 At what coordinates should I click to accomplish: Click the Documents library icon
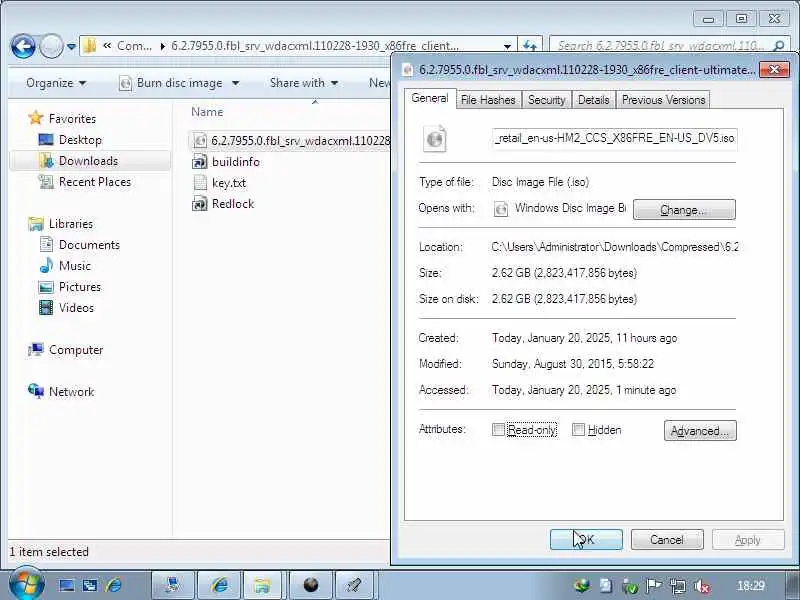point(46,244)
